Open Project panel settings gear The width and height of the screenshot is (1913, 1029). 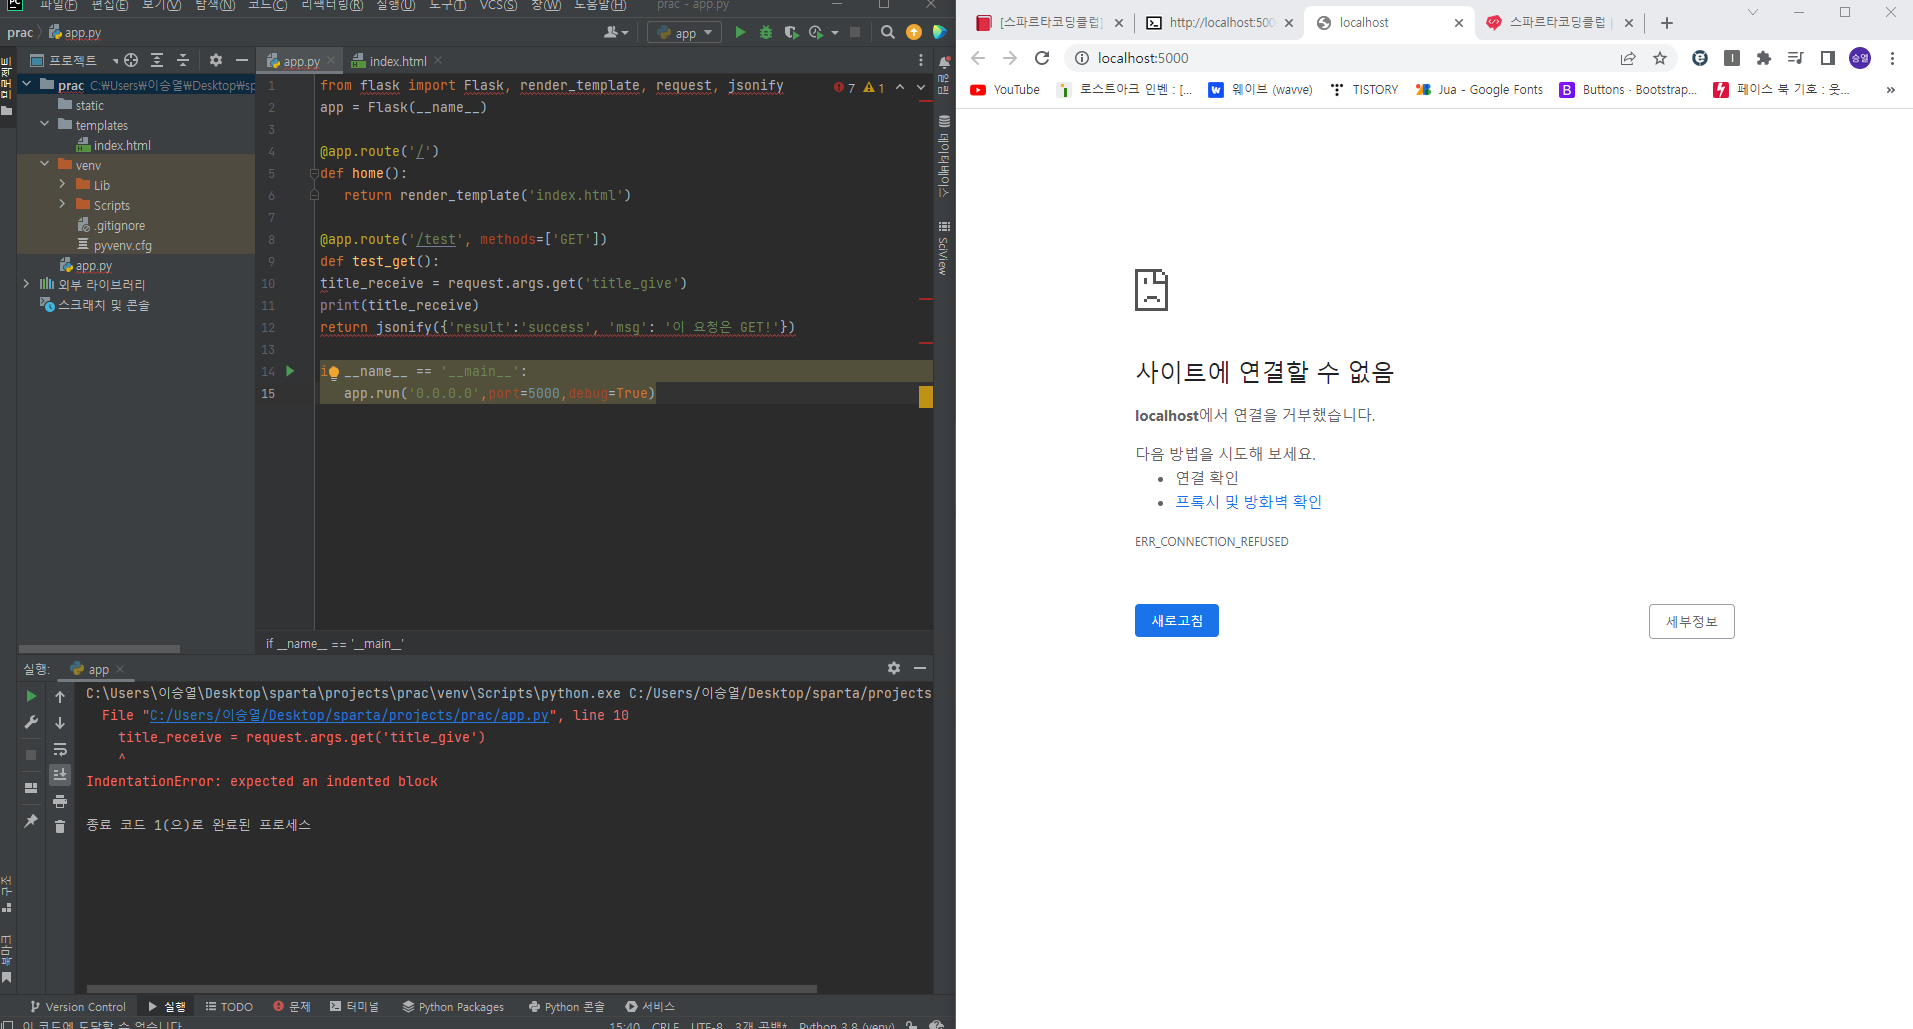216,60
